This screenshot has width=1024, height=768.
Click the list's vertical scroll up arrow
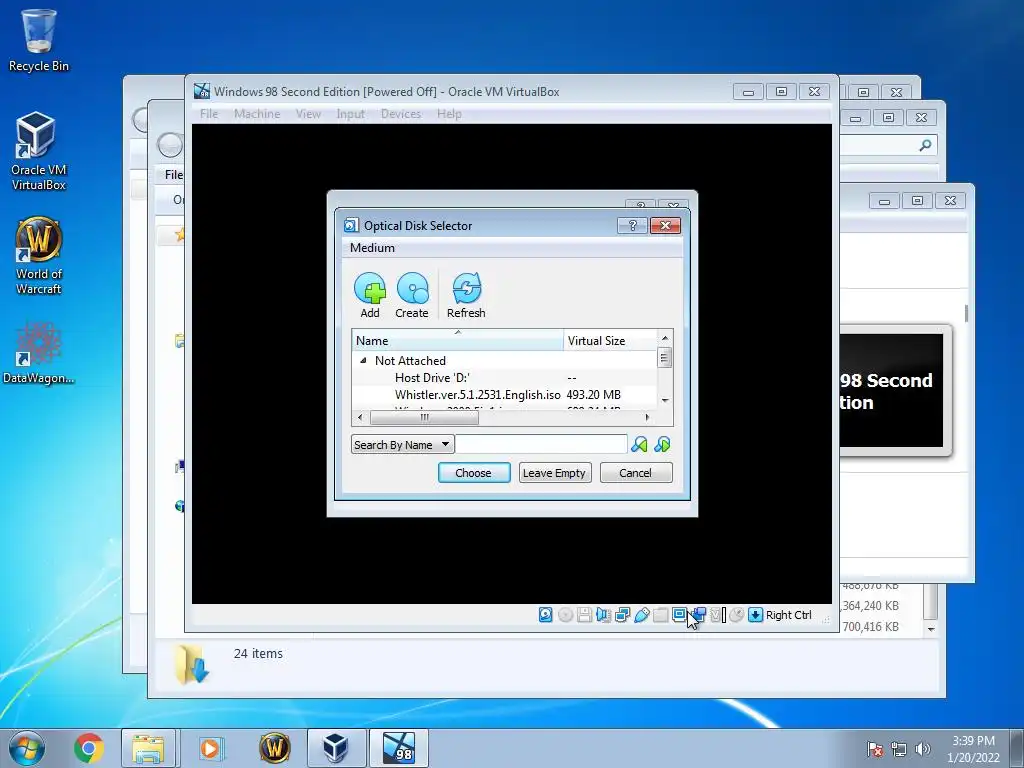665,338
